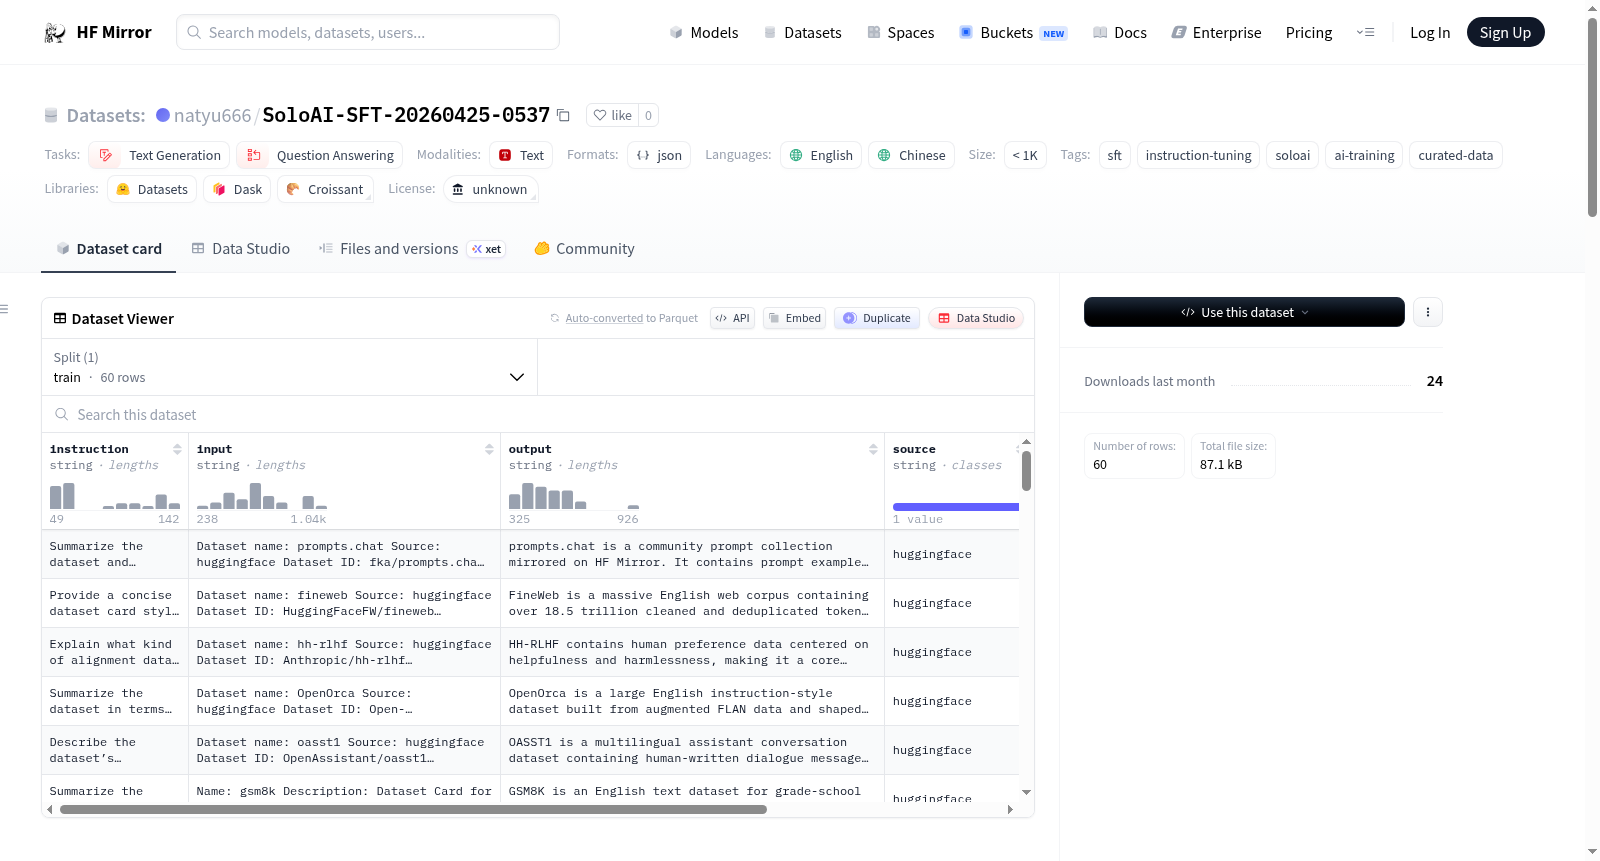Open natyu666 user profile link
Screen dimensions: 1600x861
point(212,115)
